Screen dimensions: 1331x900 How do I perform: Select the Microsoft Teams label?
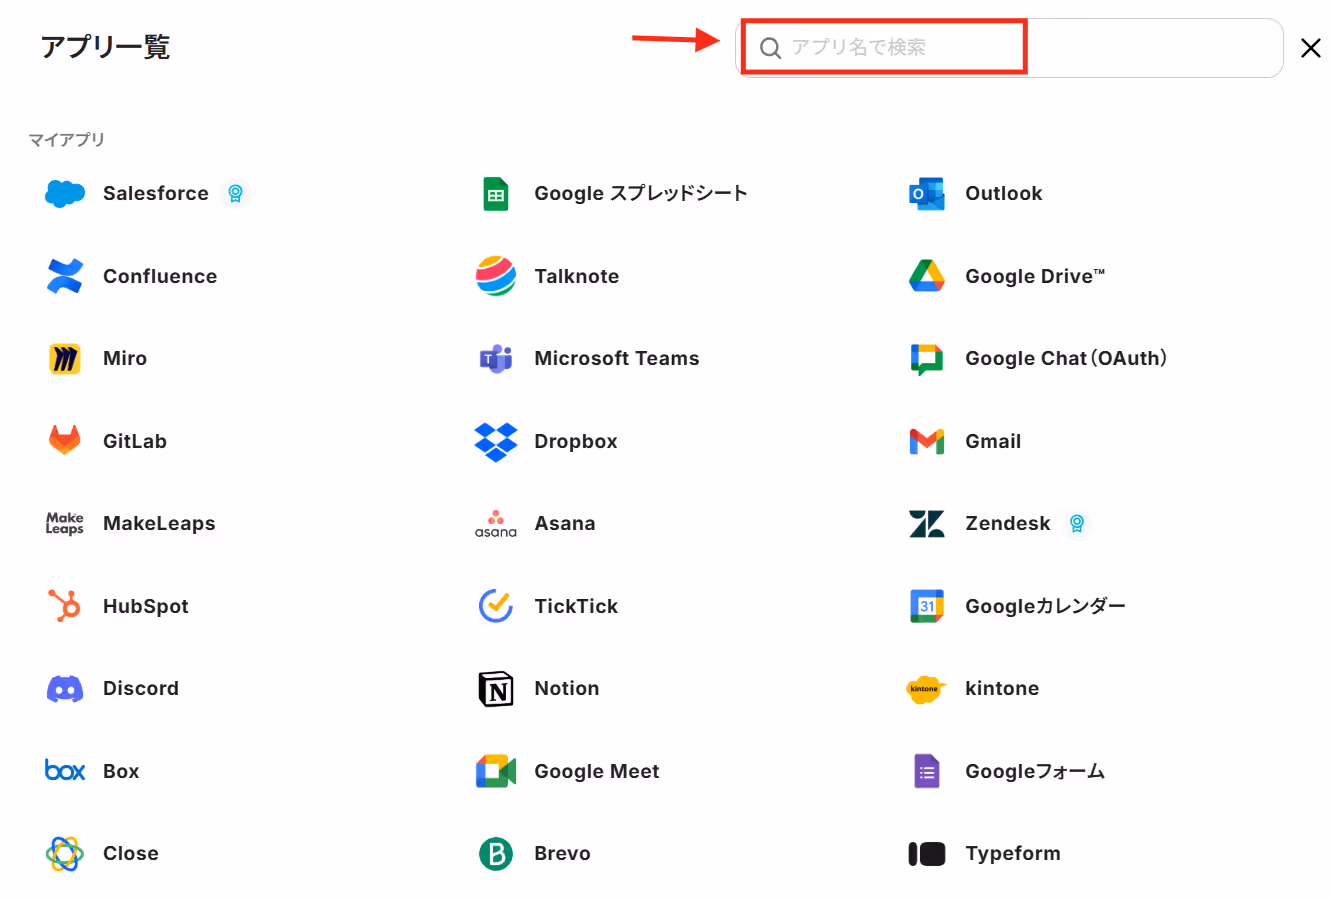(x=617, y=358)
